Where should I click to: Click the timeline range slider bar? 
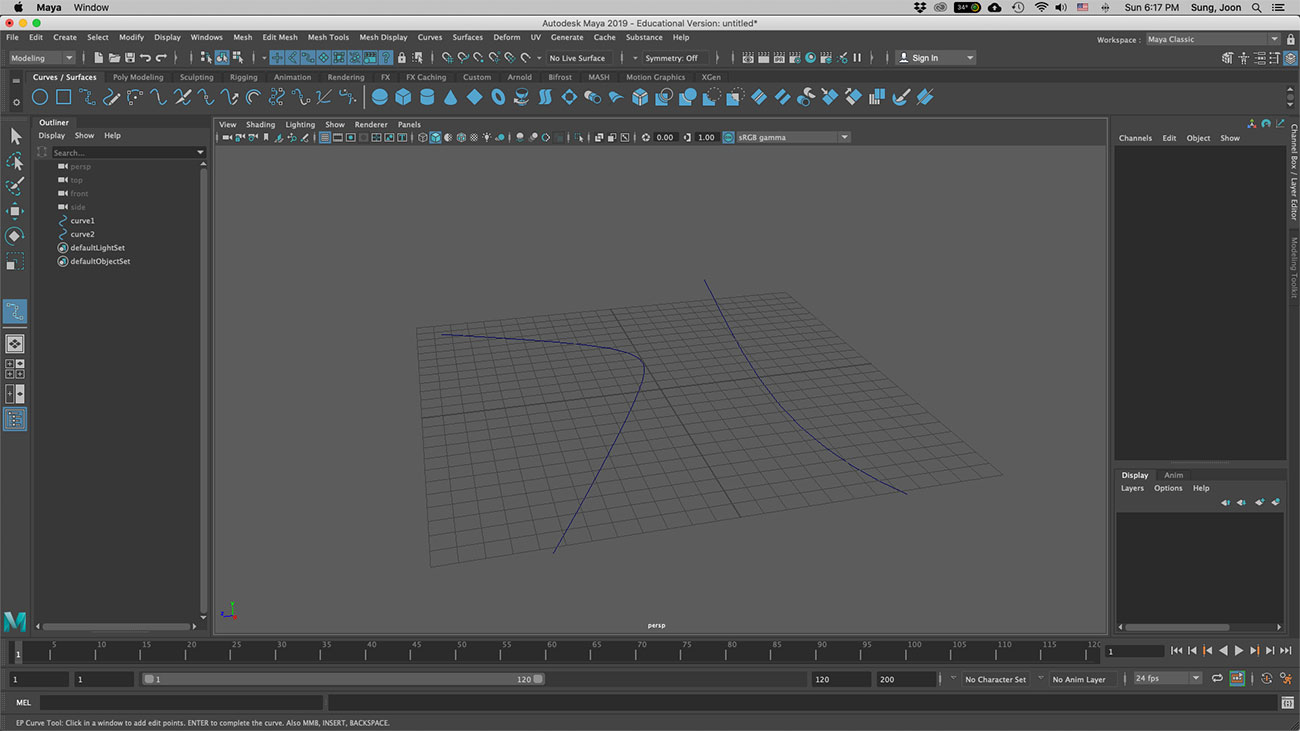click(x=343, y=679)
